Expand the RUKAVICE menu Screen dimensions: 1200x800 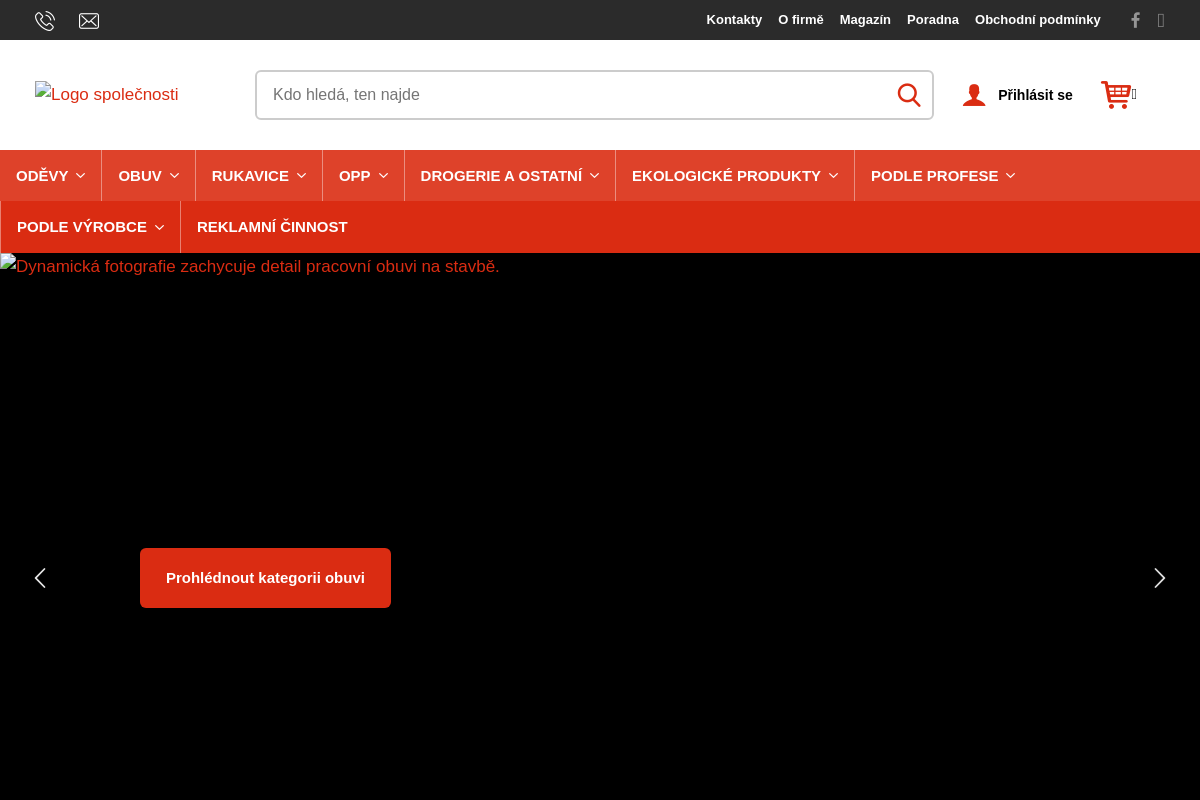[259, 176]
